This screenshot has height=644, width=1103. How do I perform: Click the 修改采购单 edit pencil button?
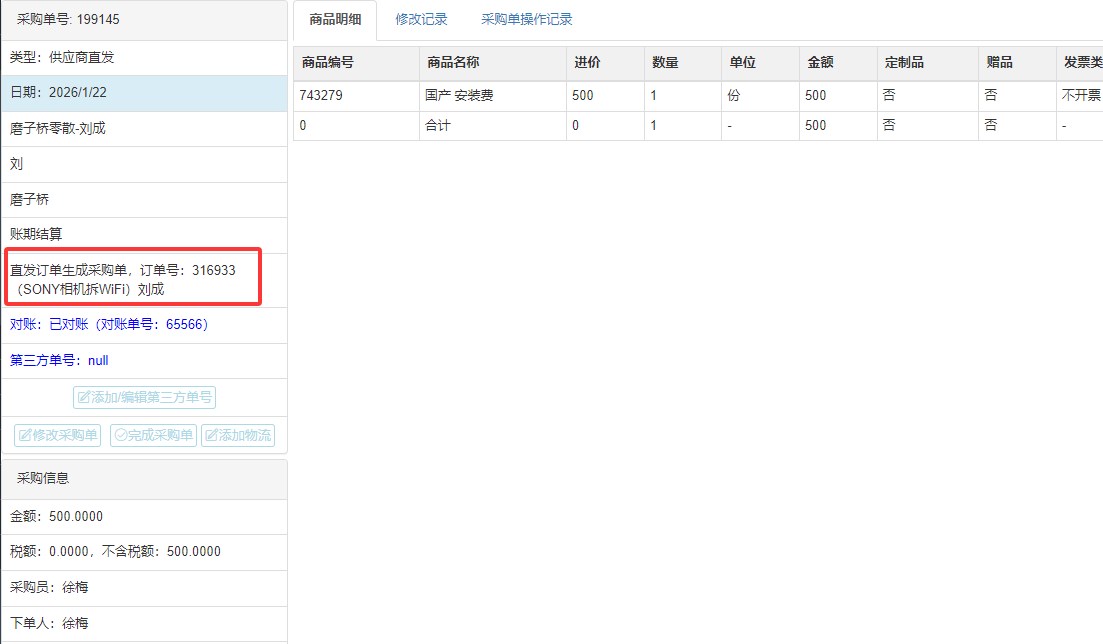click(x=58, y=436)
